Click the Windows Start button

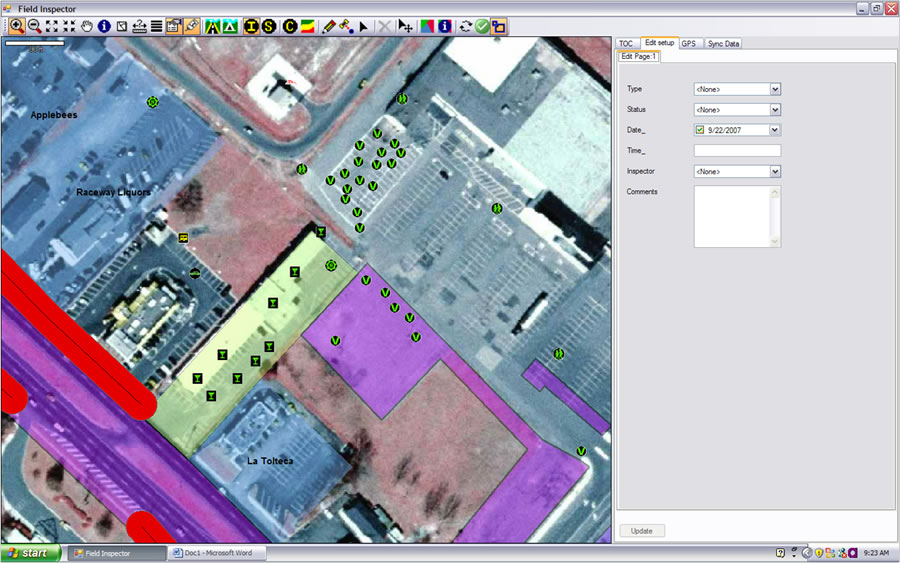[30, 553]
